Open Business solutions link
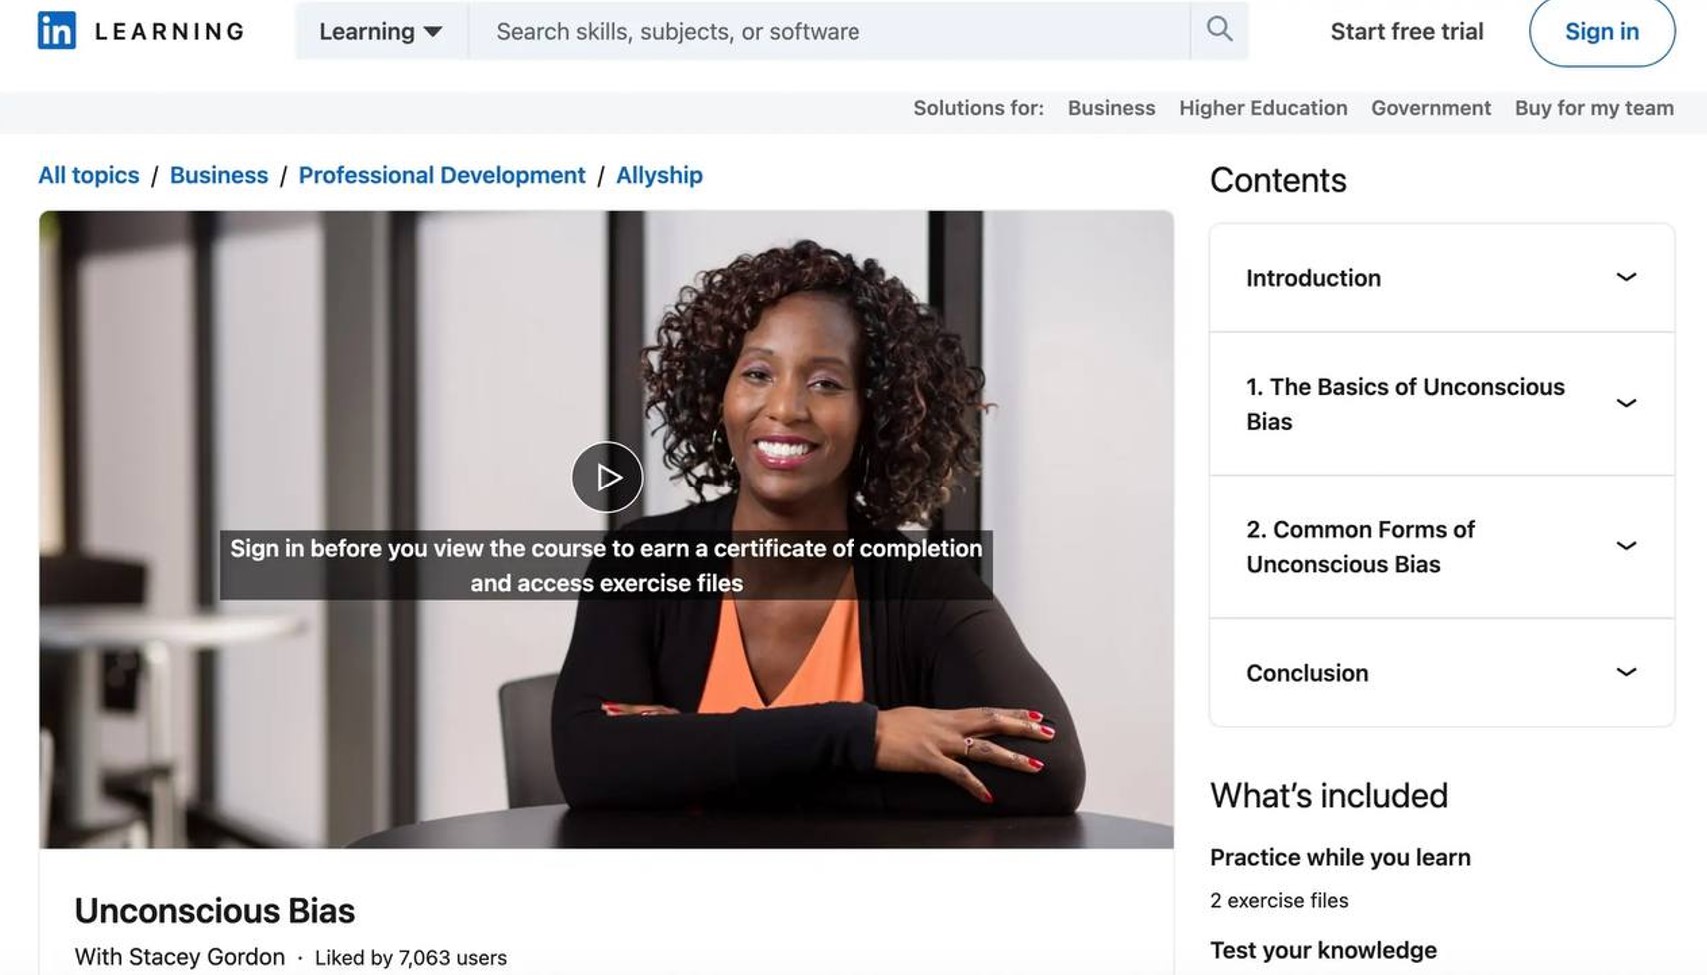1707x975 pixels. click(1111, 108)
